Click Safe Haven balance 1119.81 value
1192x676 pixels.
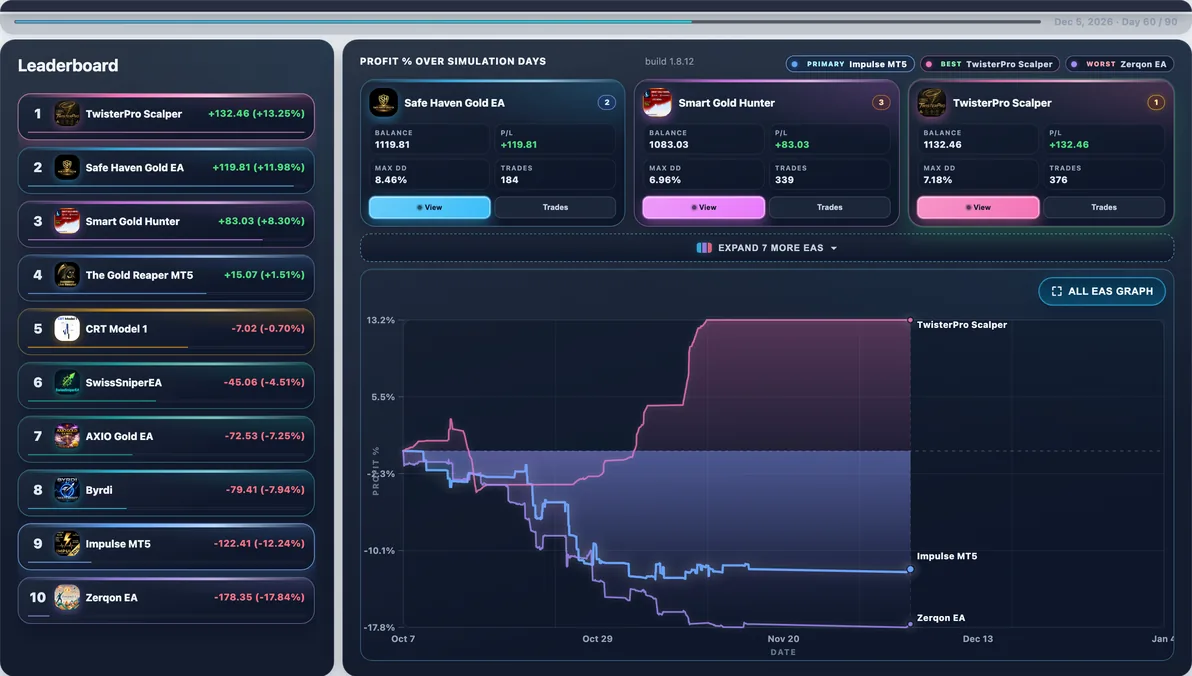click(392, 144)
